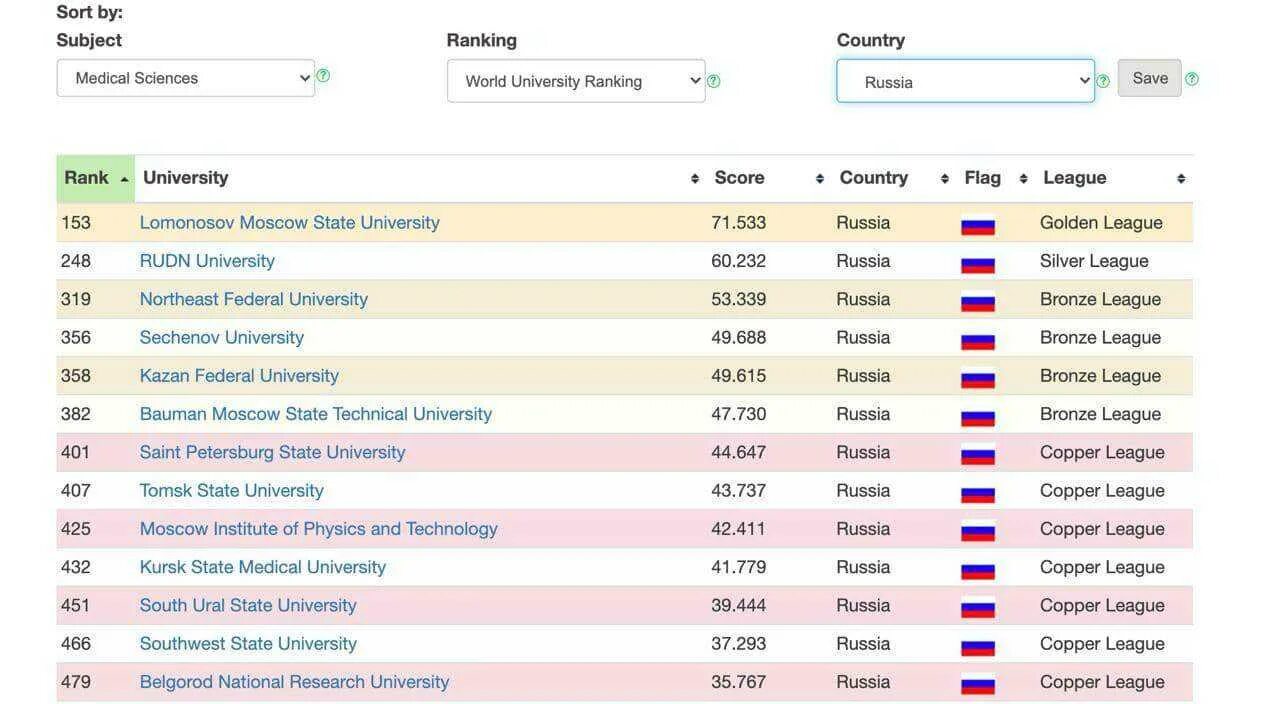1280x704 pixels.
Task: Sort by the Flag column header
Action: 983,178
